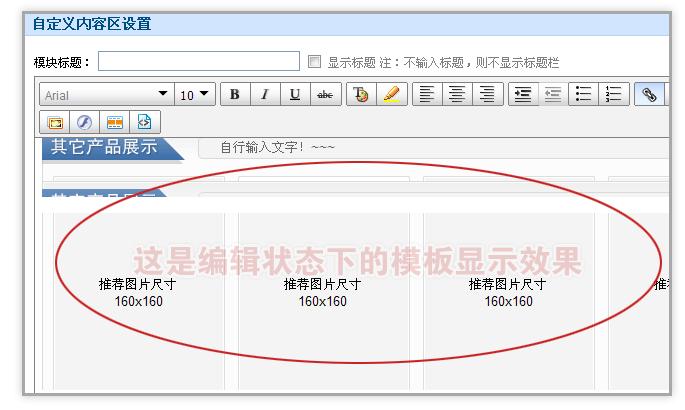The image size is (685, 410).
Task: Insert a hyperlink with the link icon
Action: pos(649,95)
